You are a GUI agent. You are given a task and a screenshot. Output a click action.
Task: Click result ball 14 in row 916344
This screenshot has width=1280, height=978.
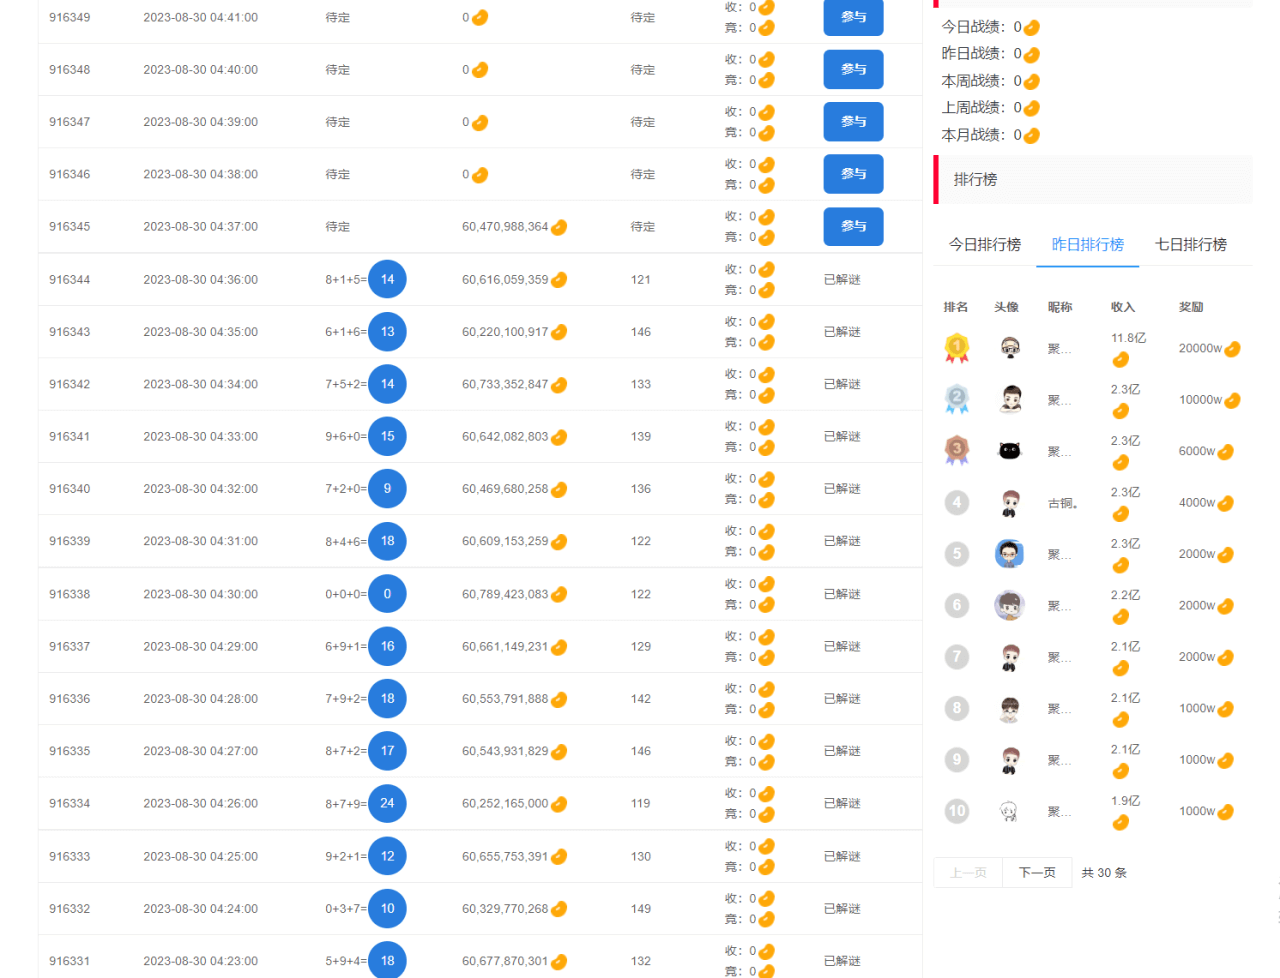(x=387, y=279)
